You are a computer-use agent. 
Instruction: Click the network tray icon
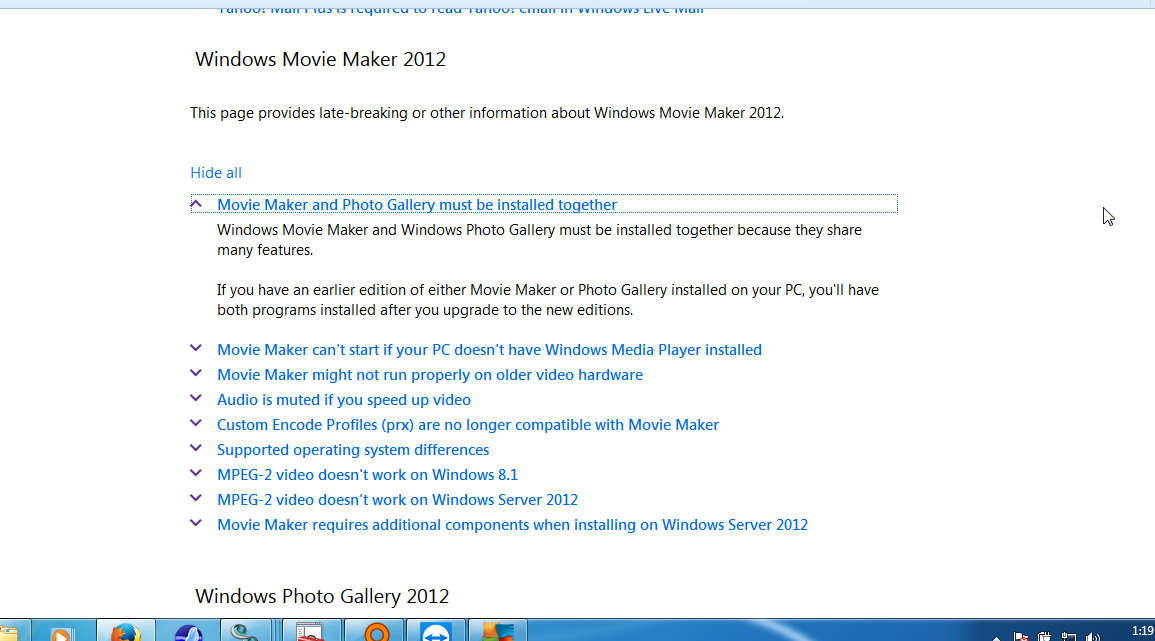point(1069,637)
